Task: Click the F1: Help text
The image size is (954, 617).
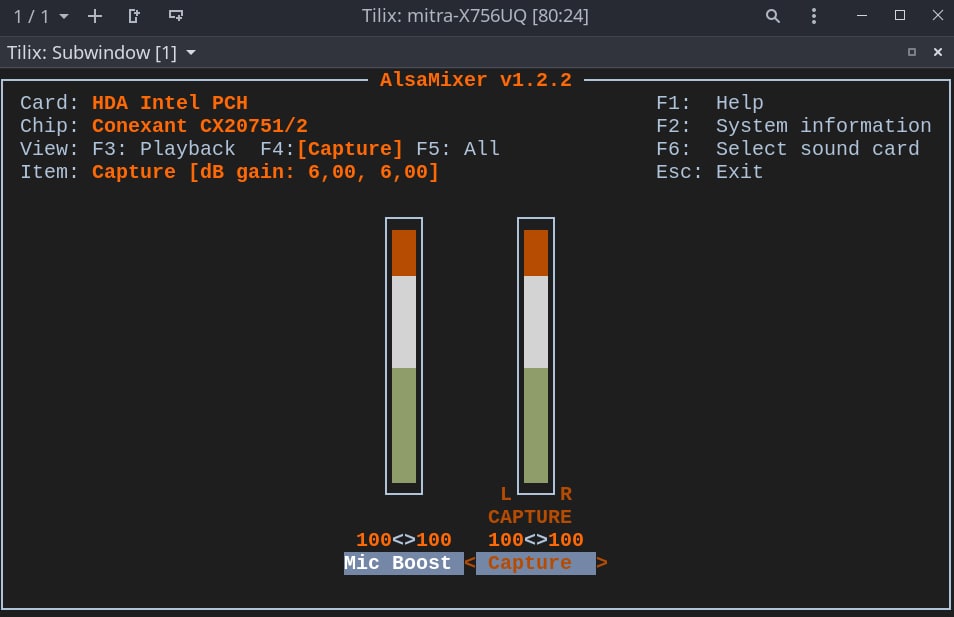Action: (x=709, y=103)
